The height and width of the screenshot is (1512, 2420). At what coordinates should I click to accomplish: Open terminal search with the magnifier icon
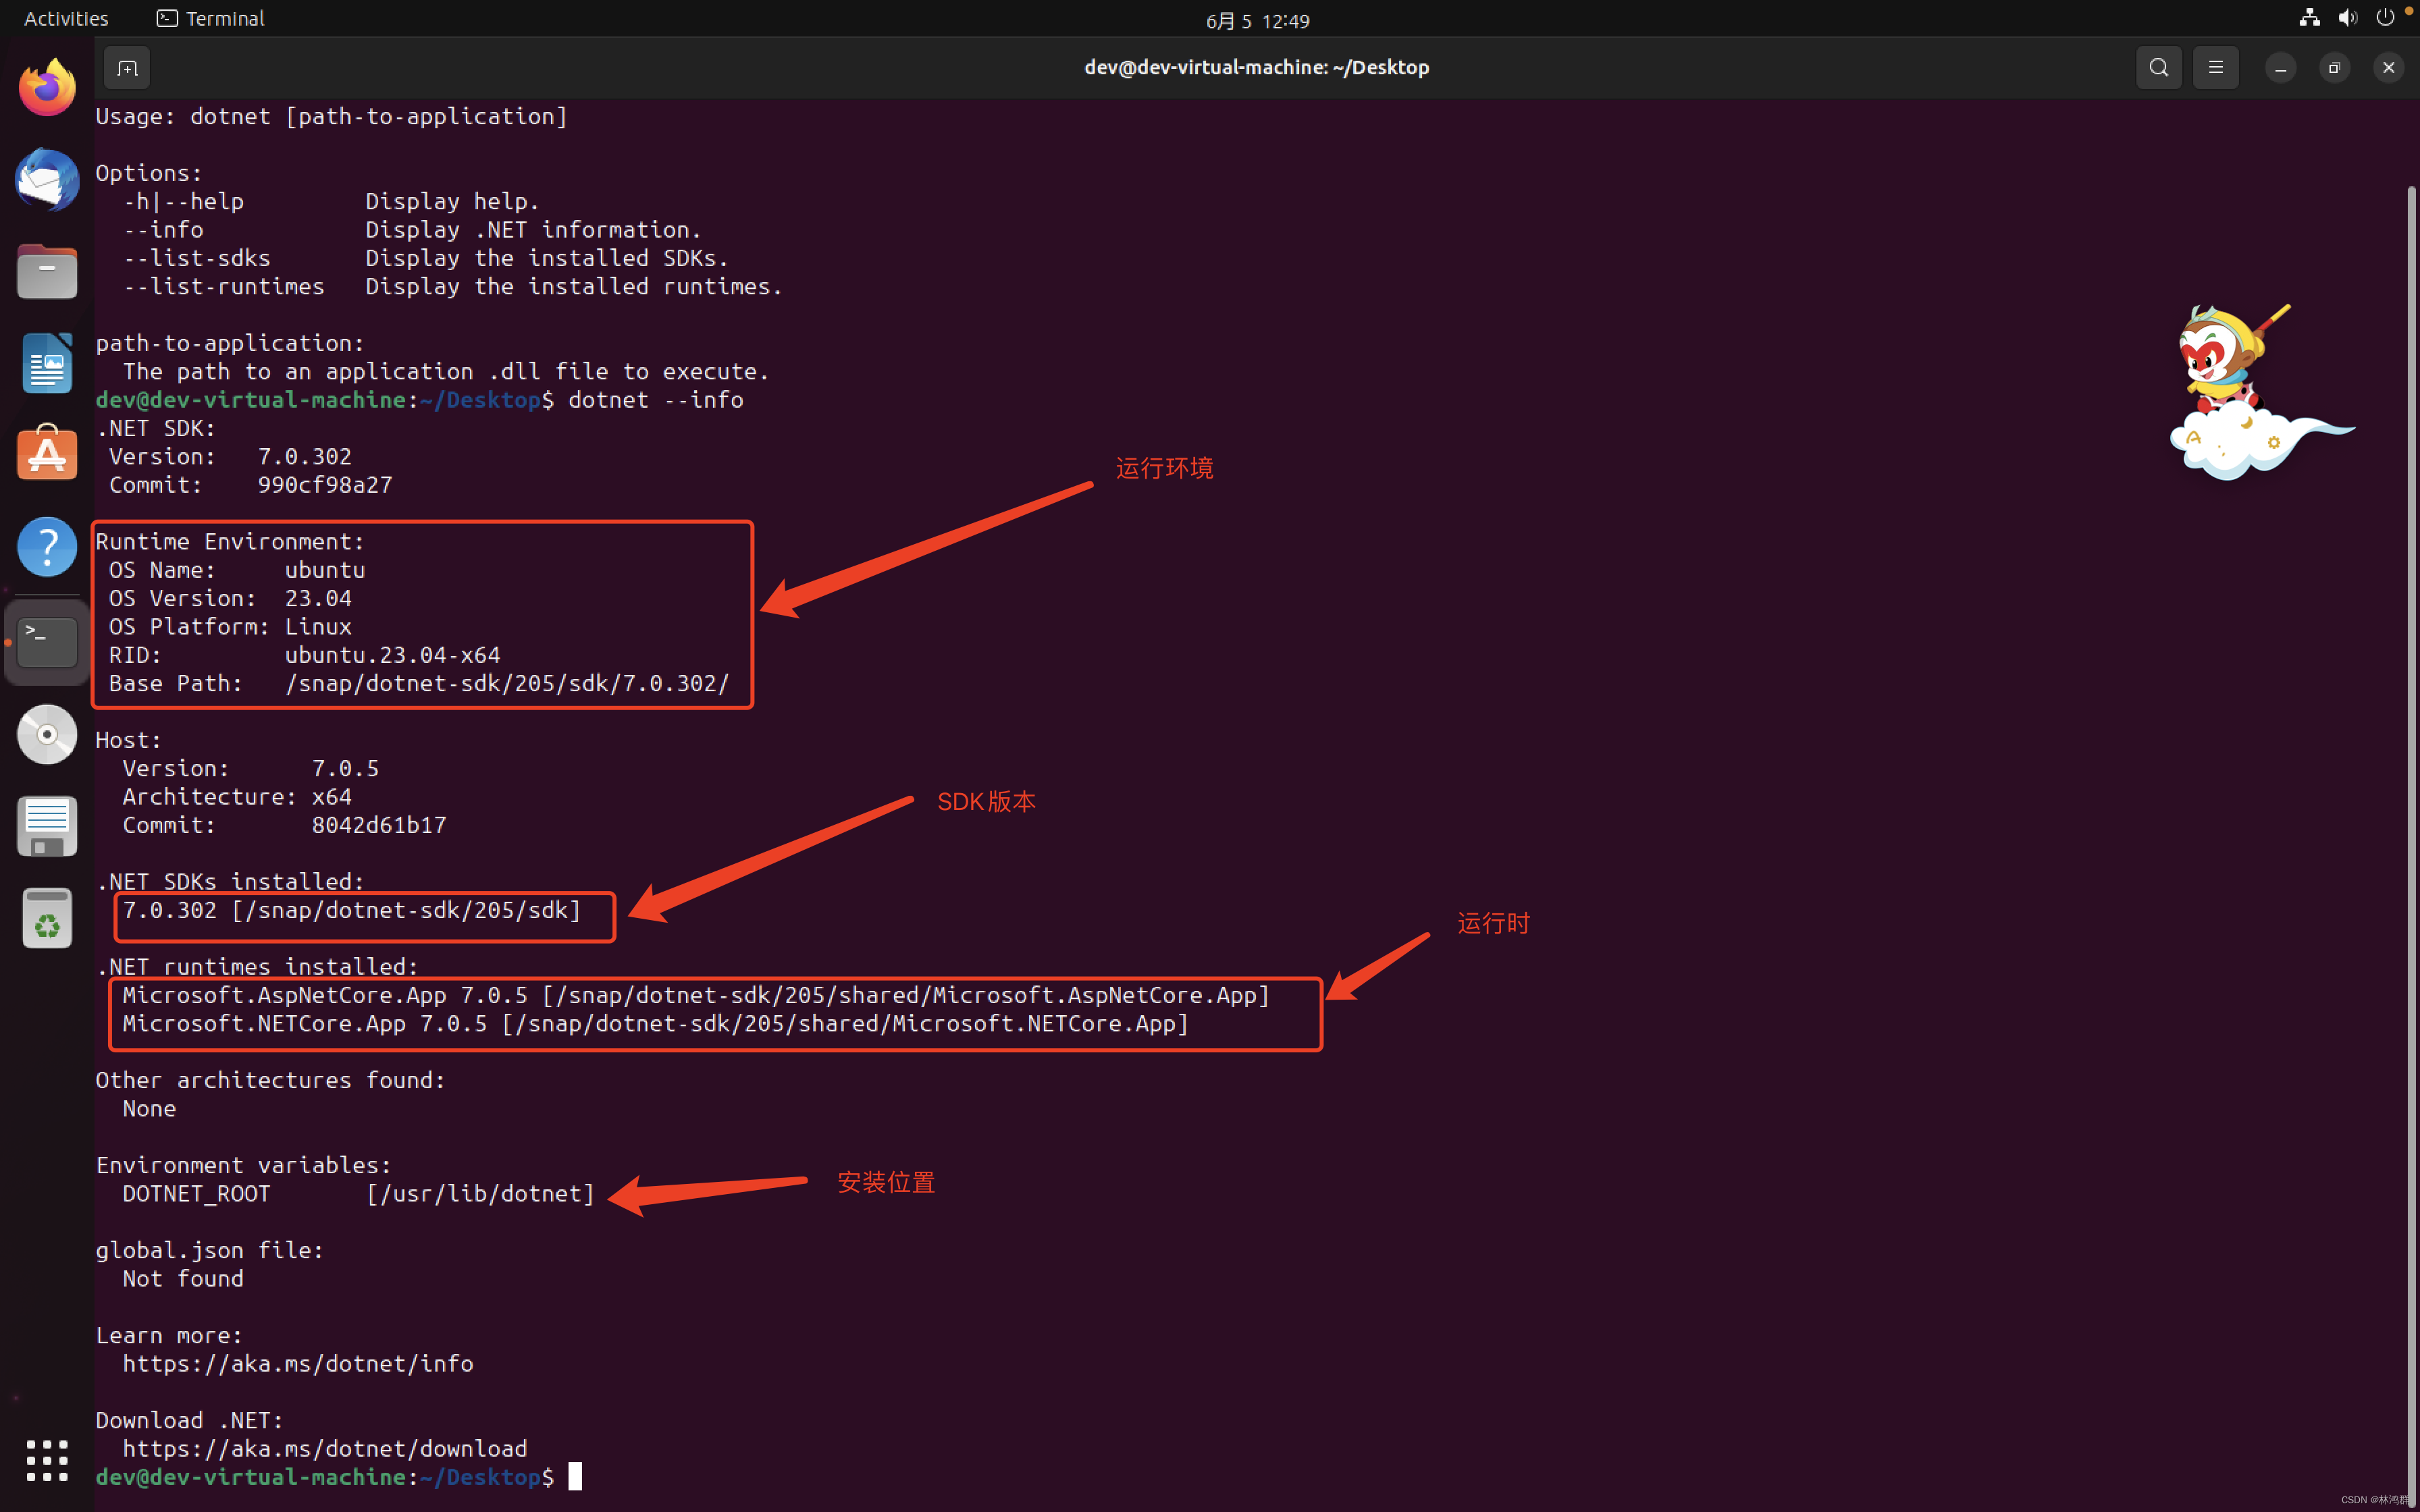(x=2158, y=67)
